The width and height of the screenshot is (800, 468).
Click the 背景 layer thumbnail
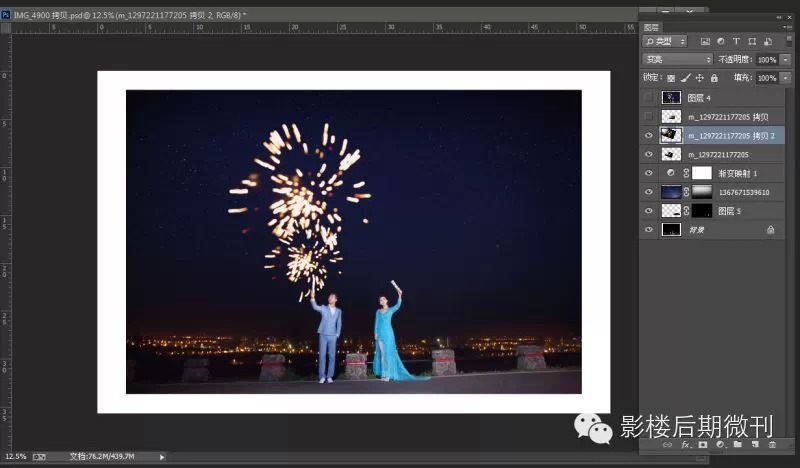[671, 230]
